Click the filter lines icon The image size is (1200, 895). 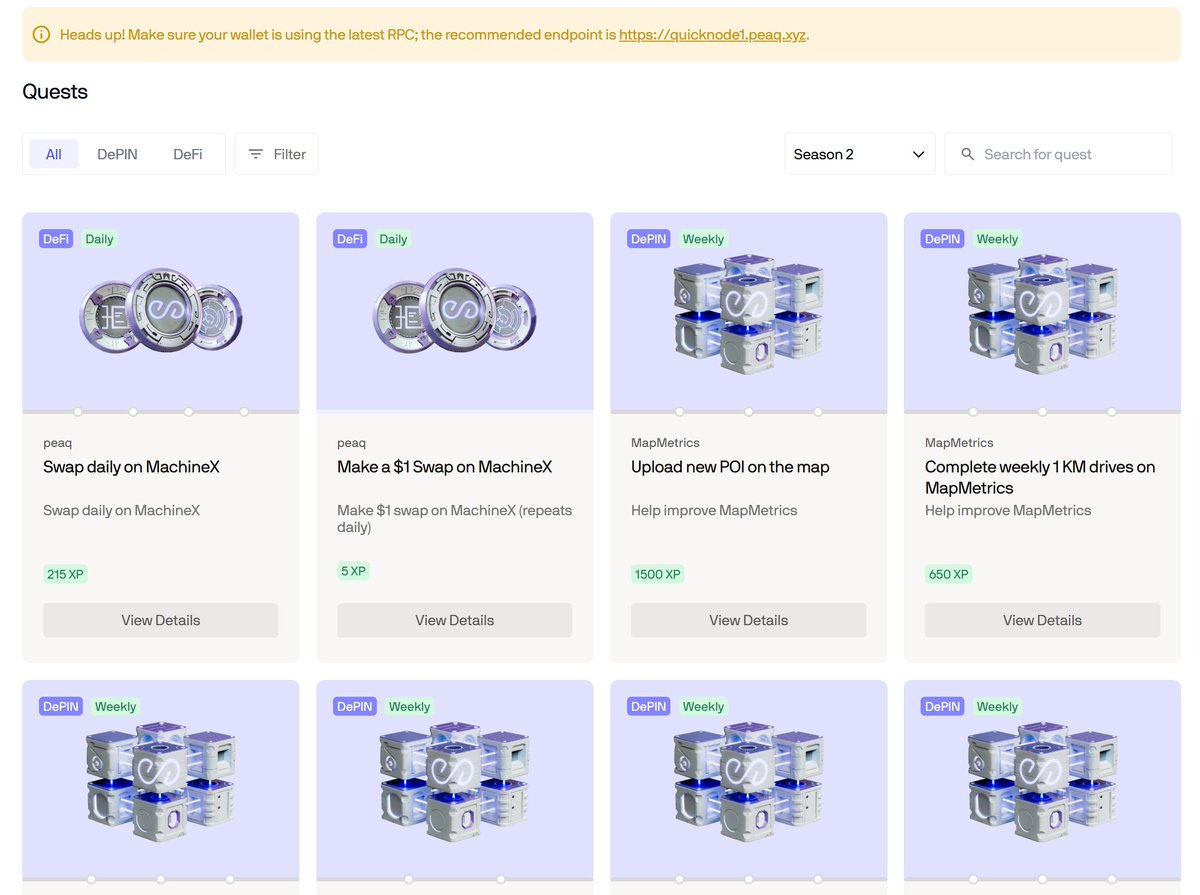[x=256, y=154]
